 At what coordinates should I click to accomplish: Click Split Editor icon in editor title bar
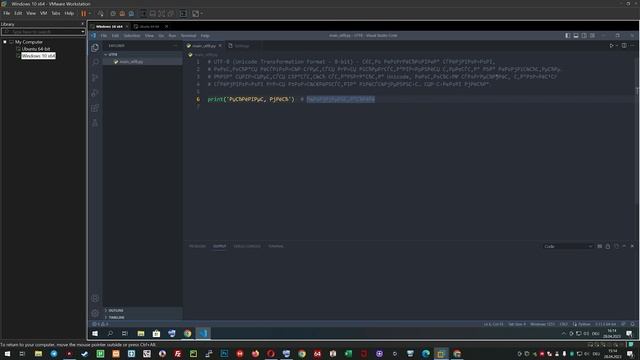[624, 46]
